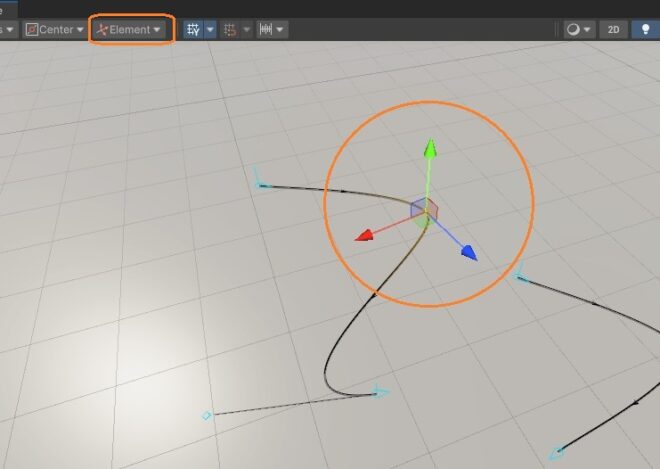Select the diamond end knot of the first spline
The width and height of the screenshot is (660, 469).
coord(206,416)
